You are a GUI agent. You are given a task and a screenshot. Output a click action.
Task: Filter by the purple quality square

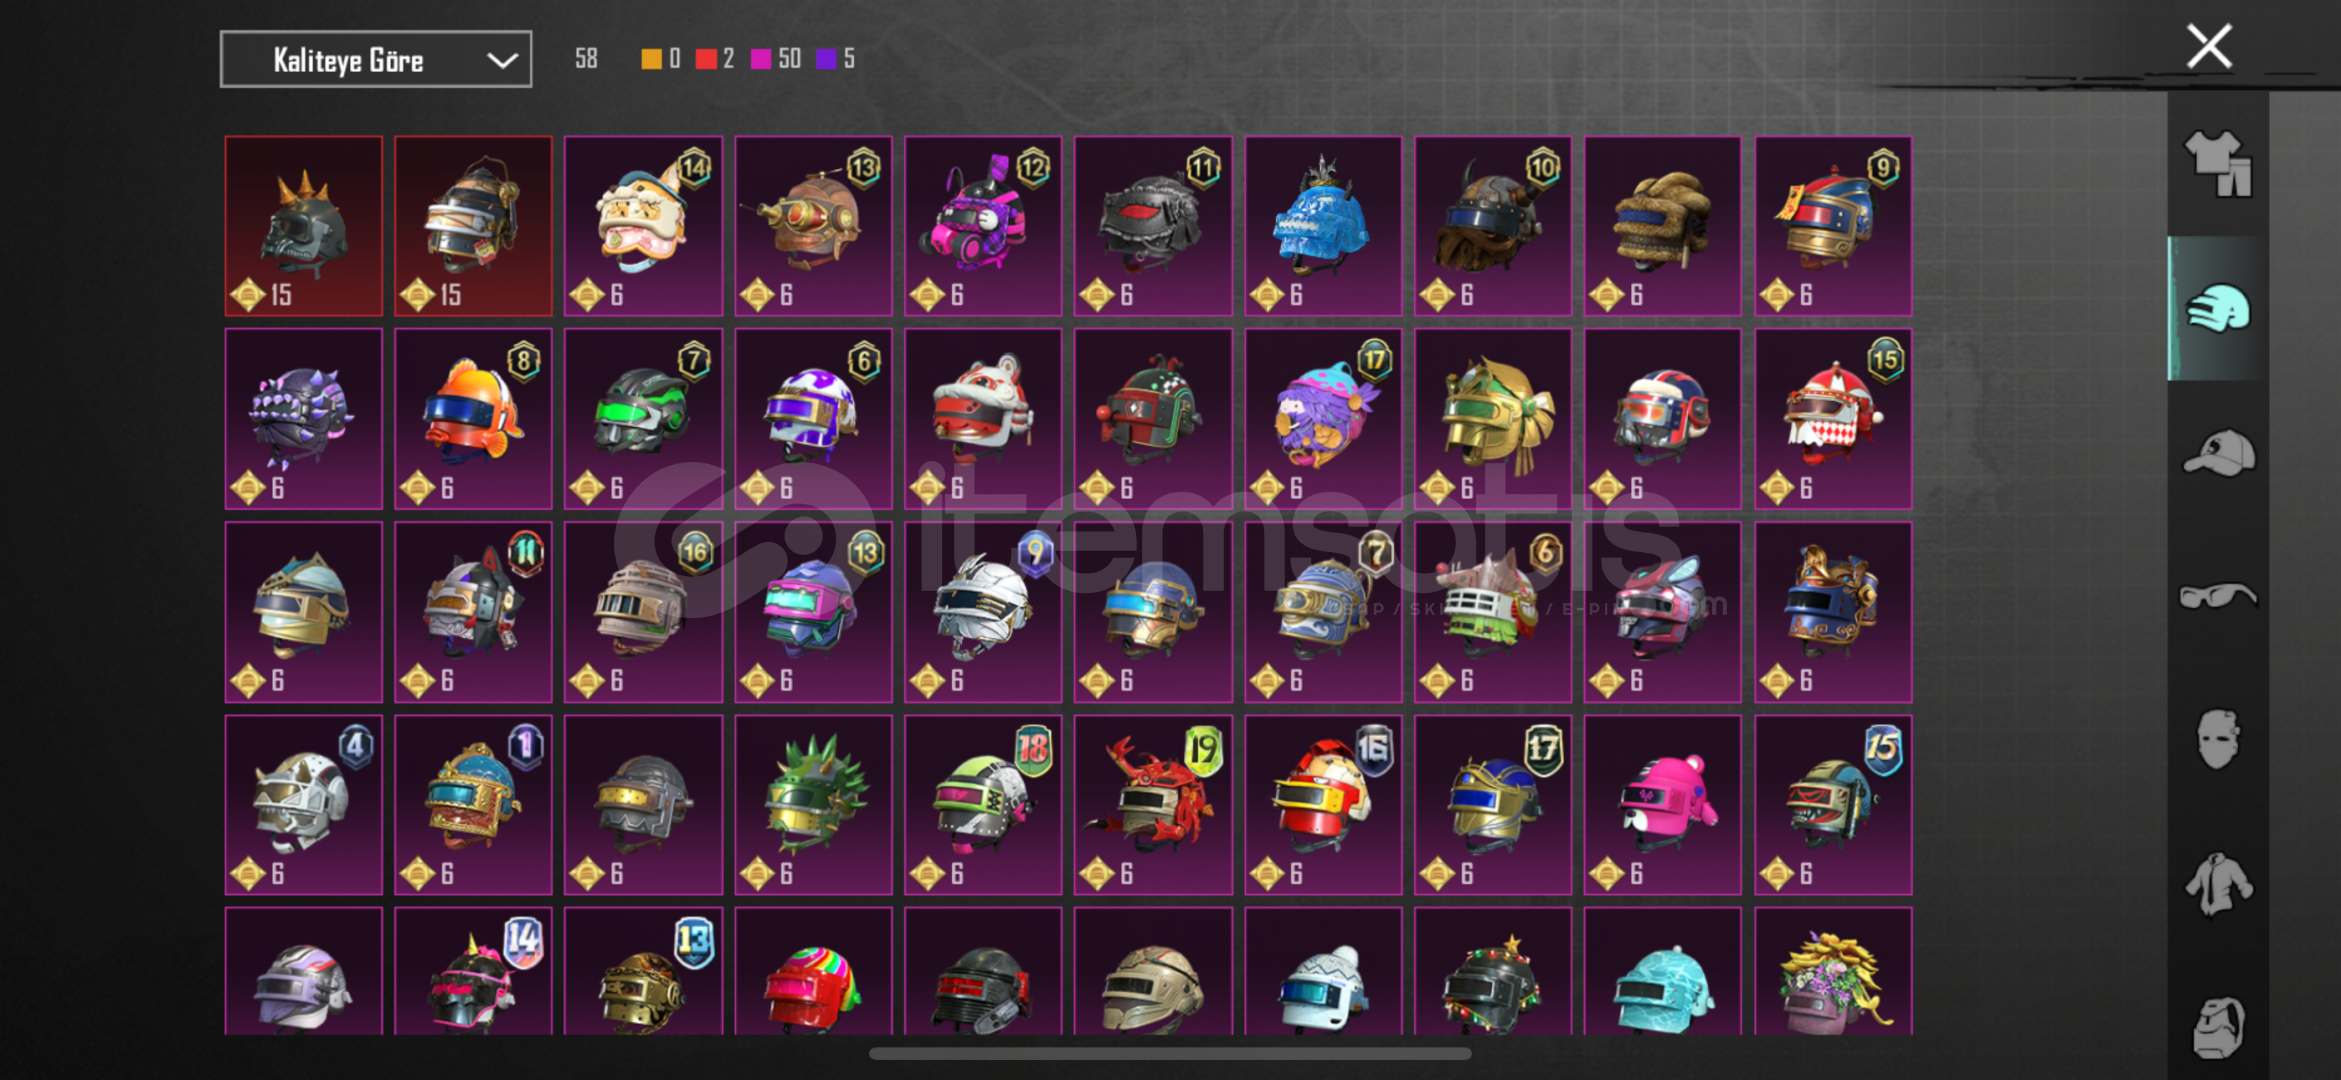[826, 59]
